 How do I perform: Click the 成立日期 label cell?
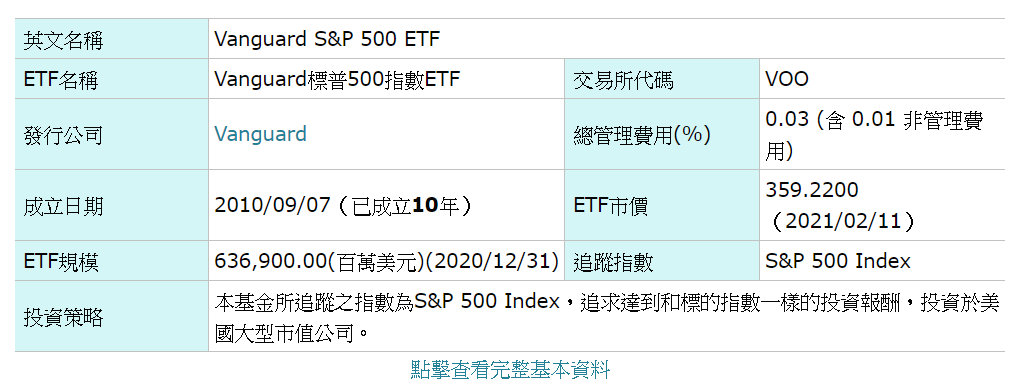pos(112,205)
